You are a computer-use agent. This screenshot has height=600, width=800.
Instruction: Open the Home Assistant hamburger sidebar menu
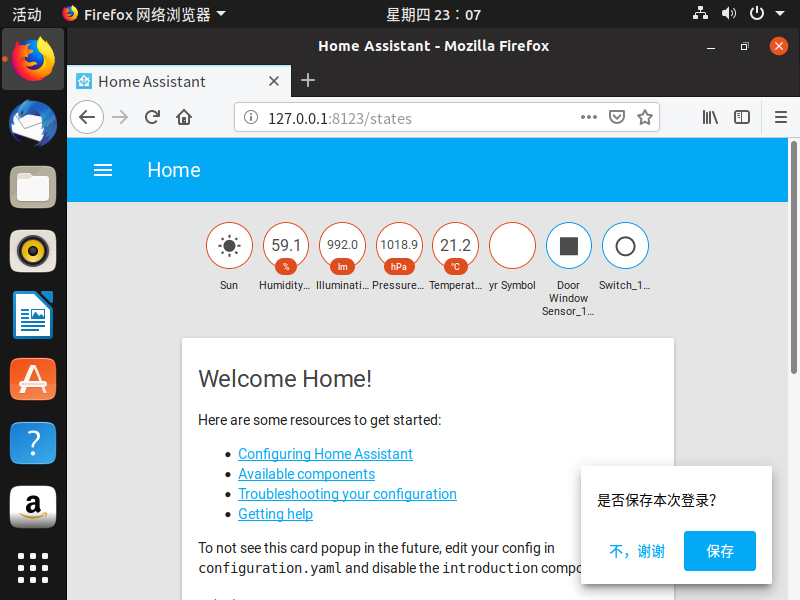click(103, 170)
